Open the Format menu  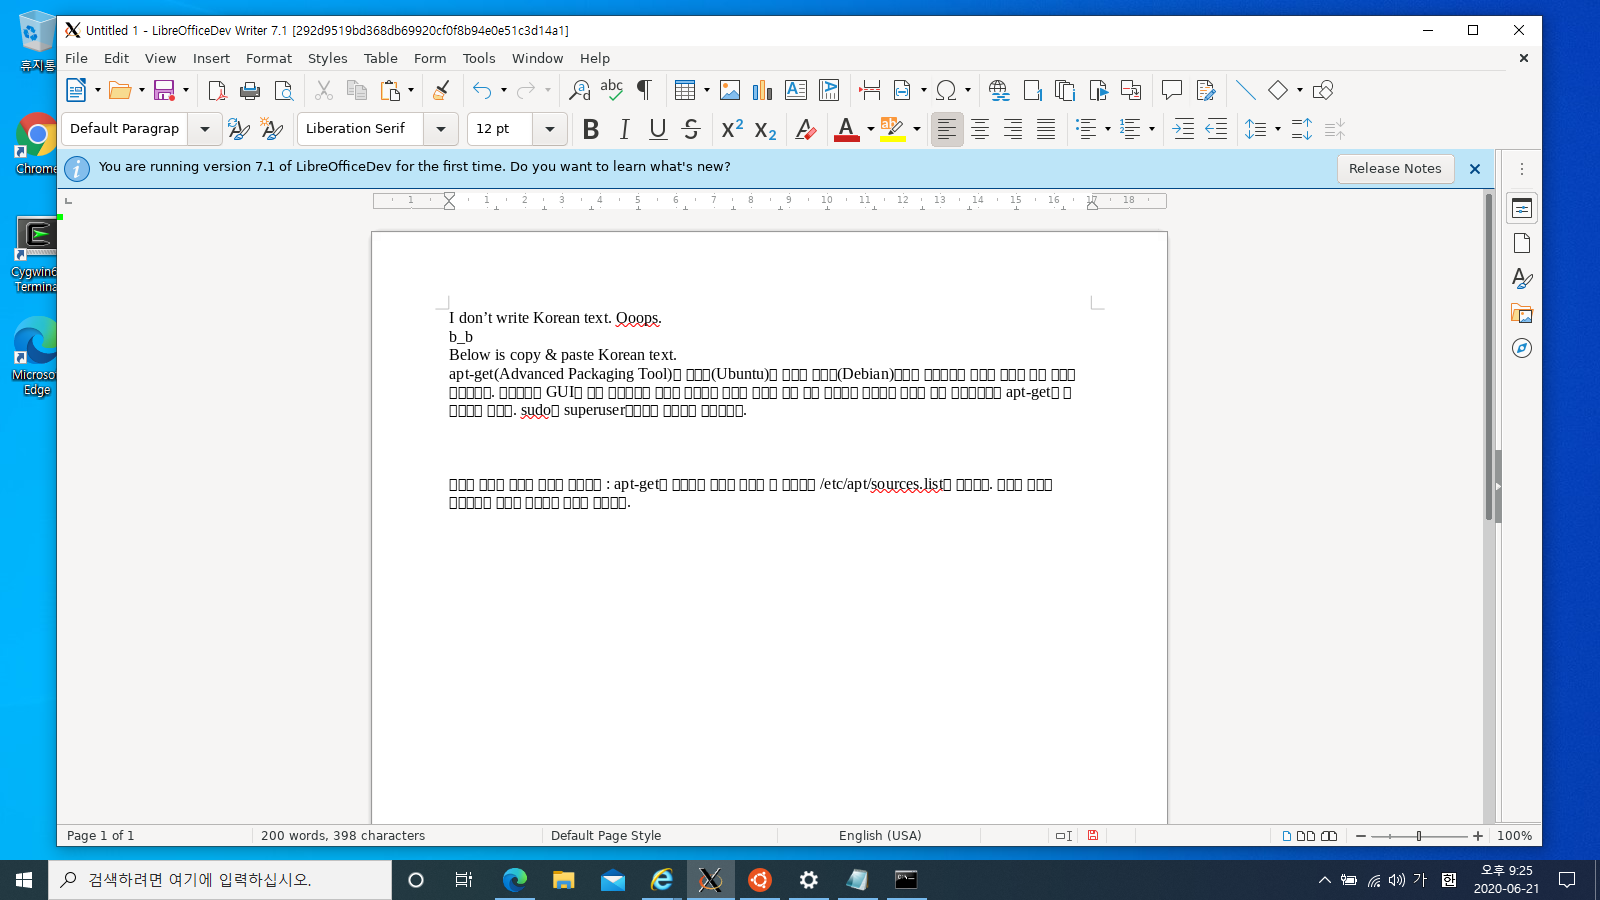click(269, 58)
